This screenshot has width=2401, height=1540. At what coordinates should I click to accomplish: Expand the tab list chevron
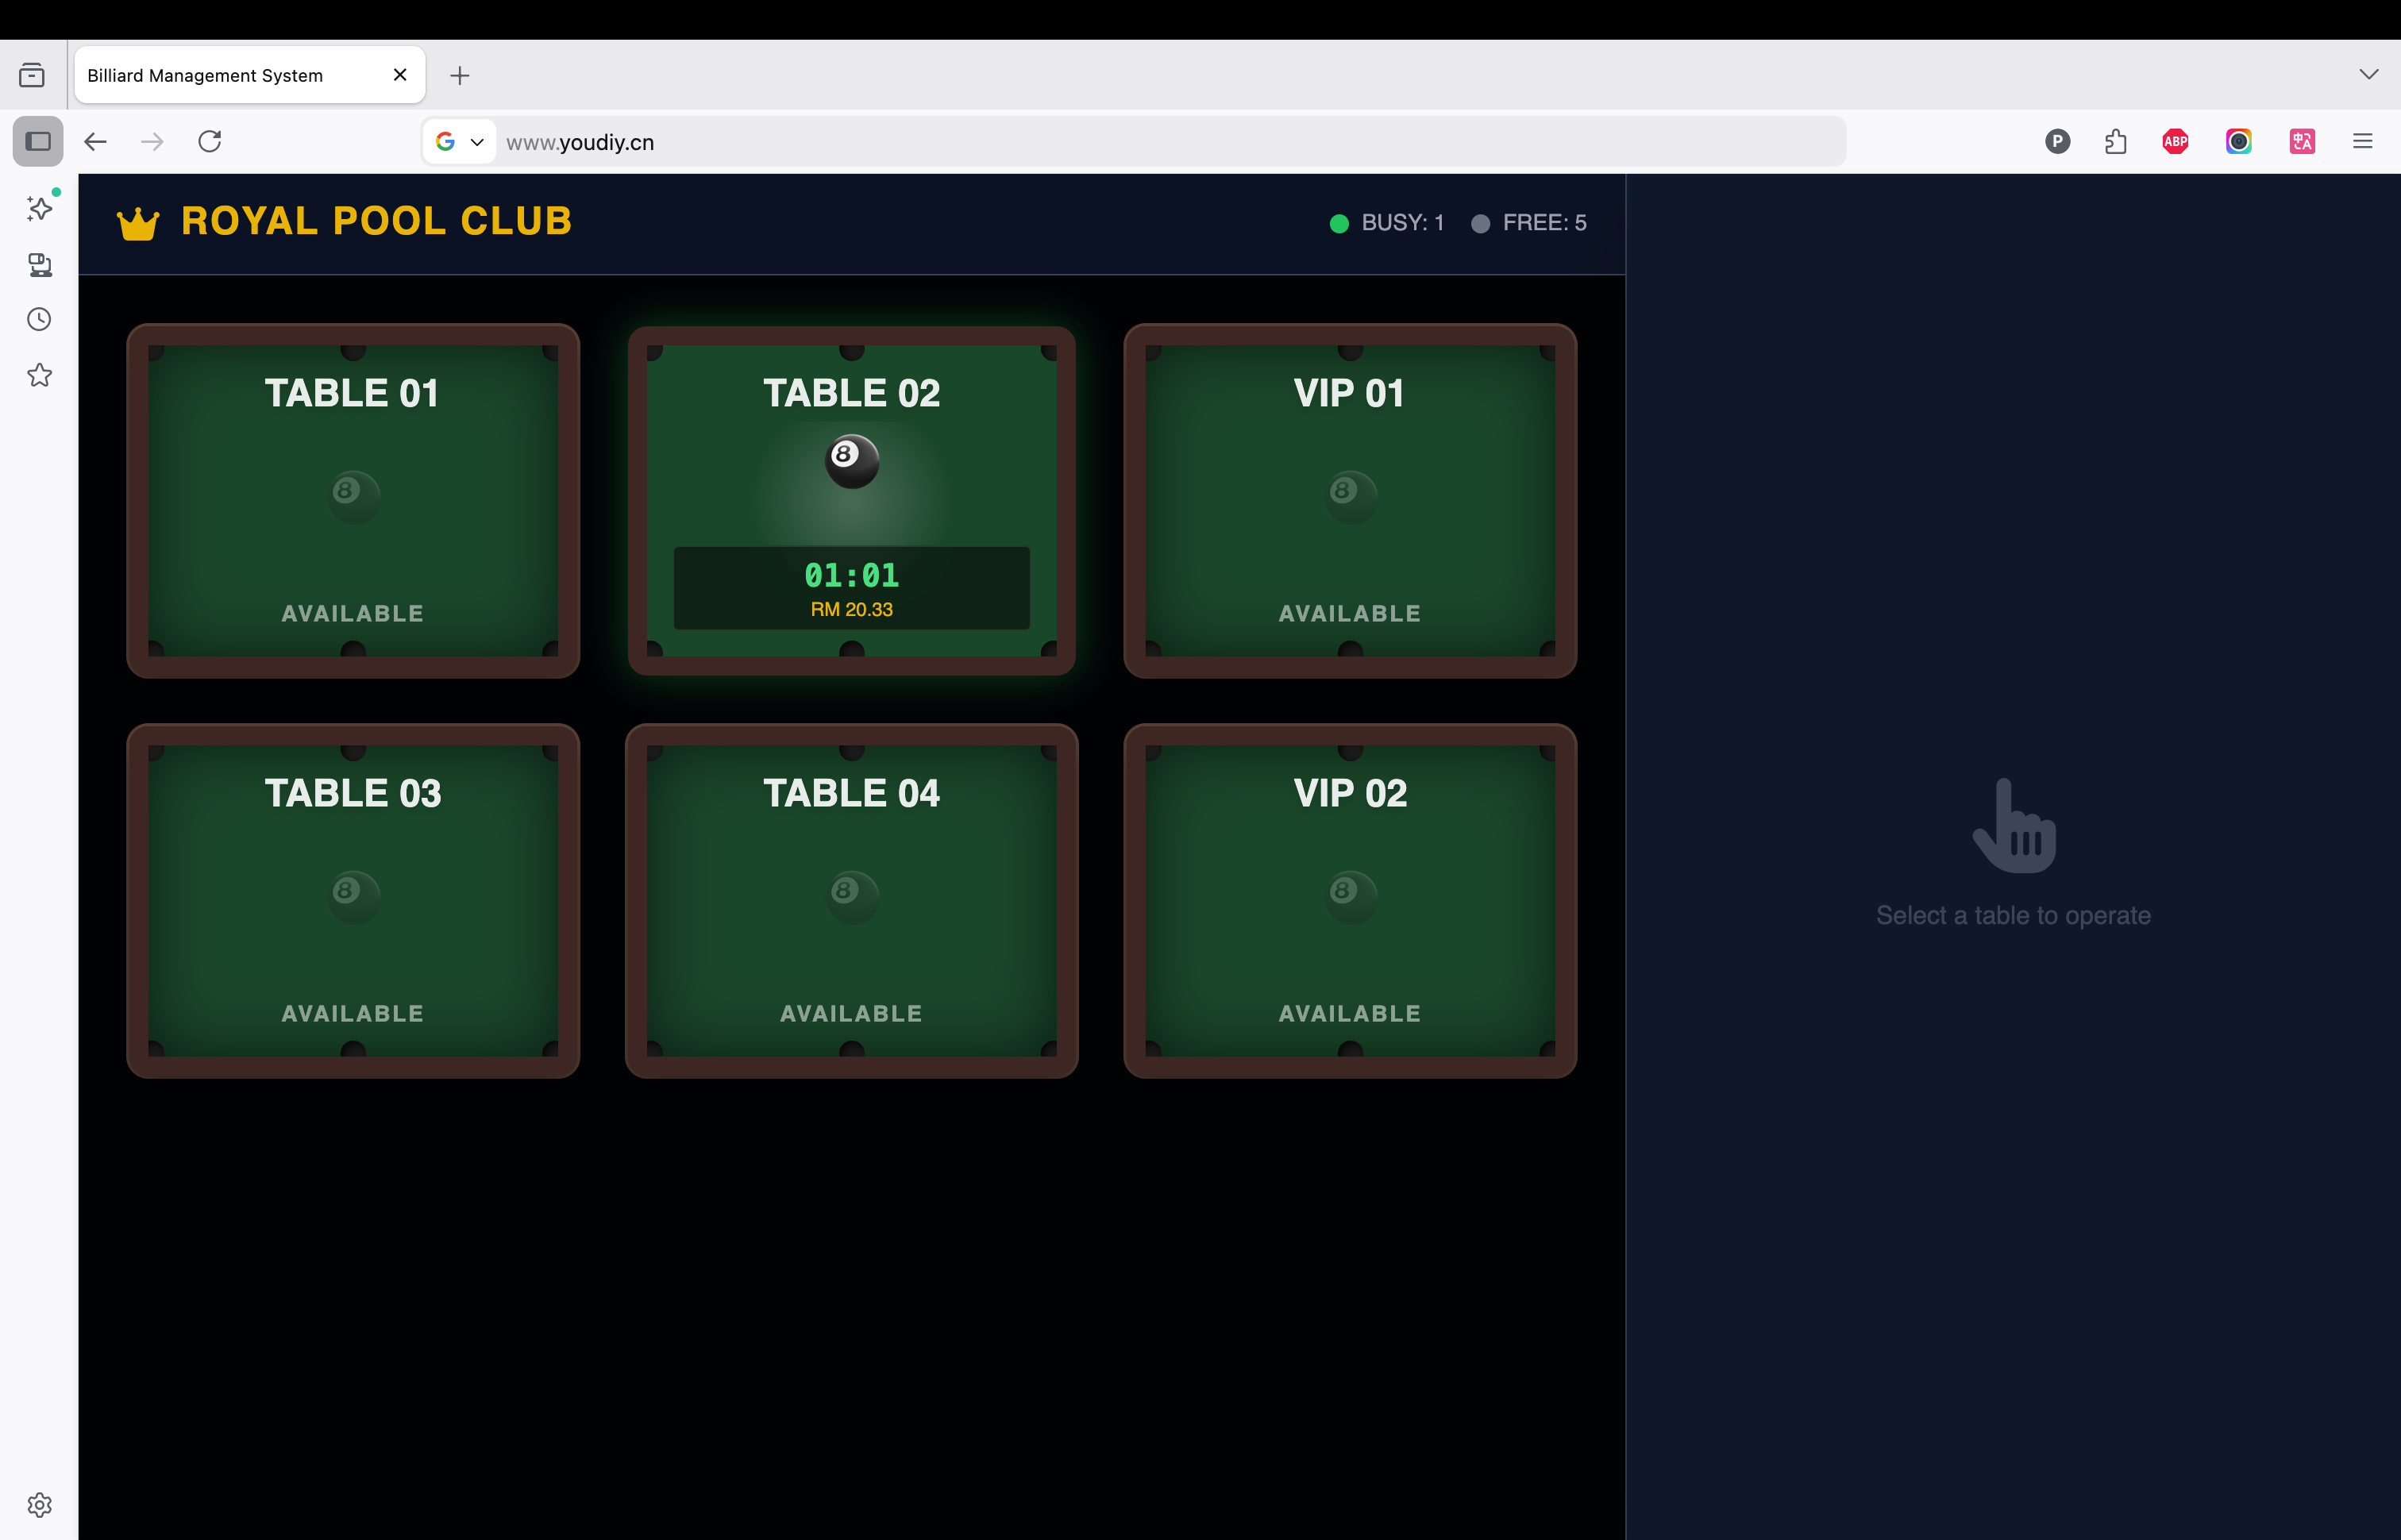tap(2368, 74)
